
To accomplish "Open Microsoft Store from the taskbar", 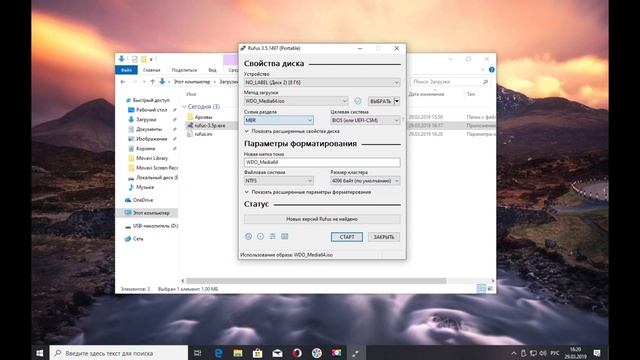I will 258,353.
